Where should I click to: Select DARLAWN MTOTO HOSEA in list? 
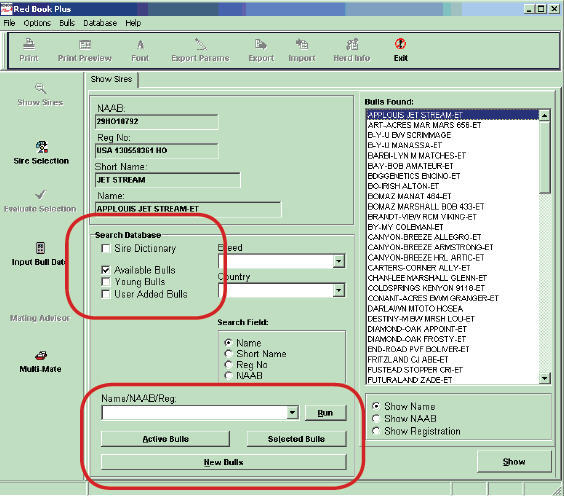[x=452, y=308]
